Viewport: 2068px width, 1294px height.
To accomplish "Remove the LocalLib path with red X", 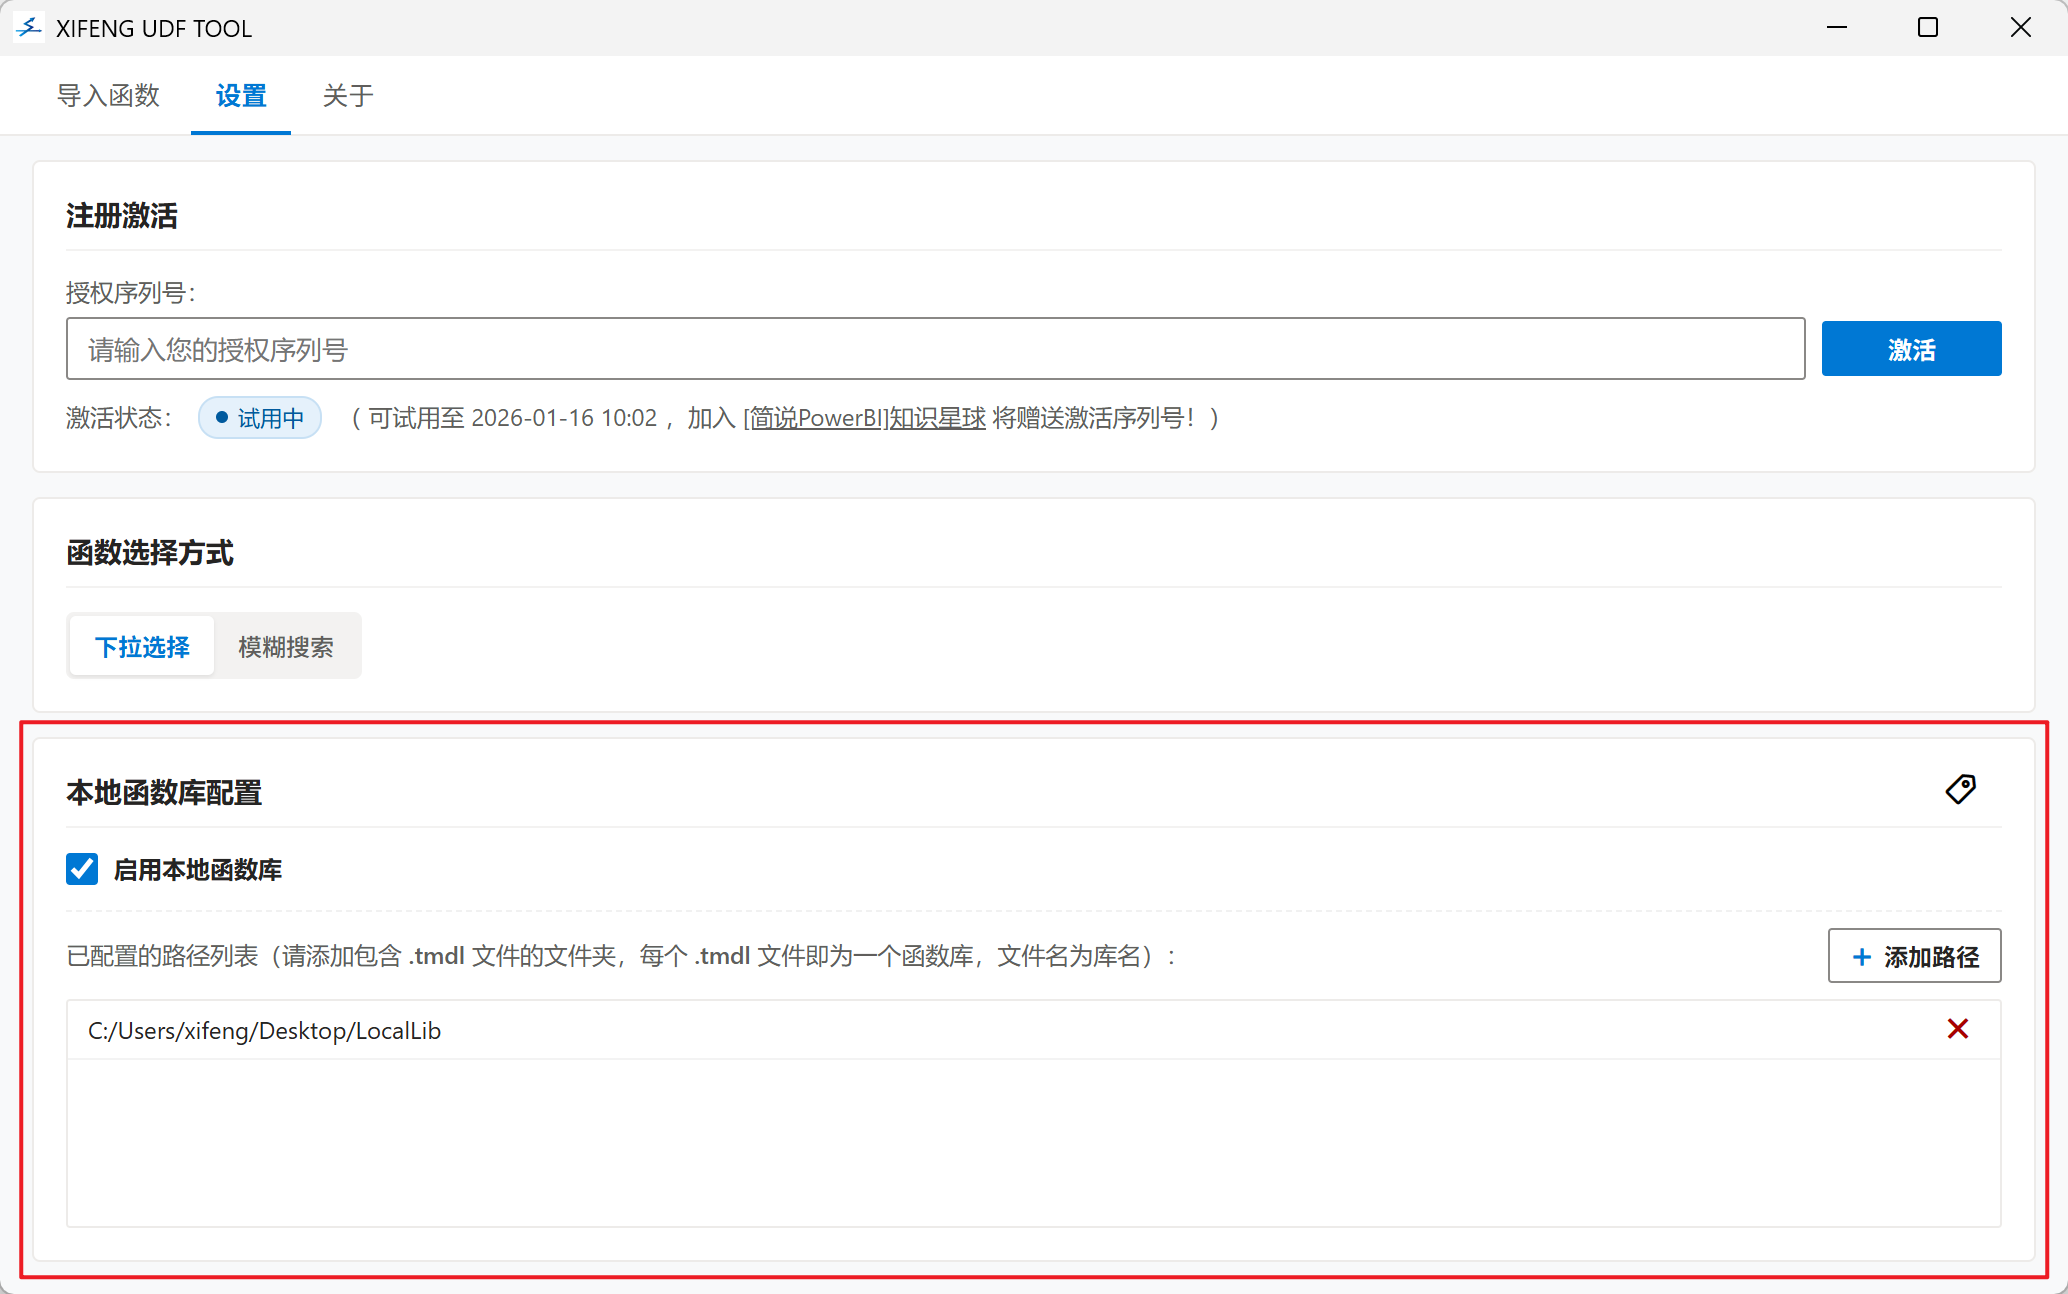I will coord(1957,1029).
